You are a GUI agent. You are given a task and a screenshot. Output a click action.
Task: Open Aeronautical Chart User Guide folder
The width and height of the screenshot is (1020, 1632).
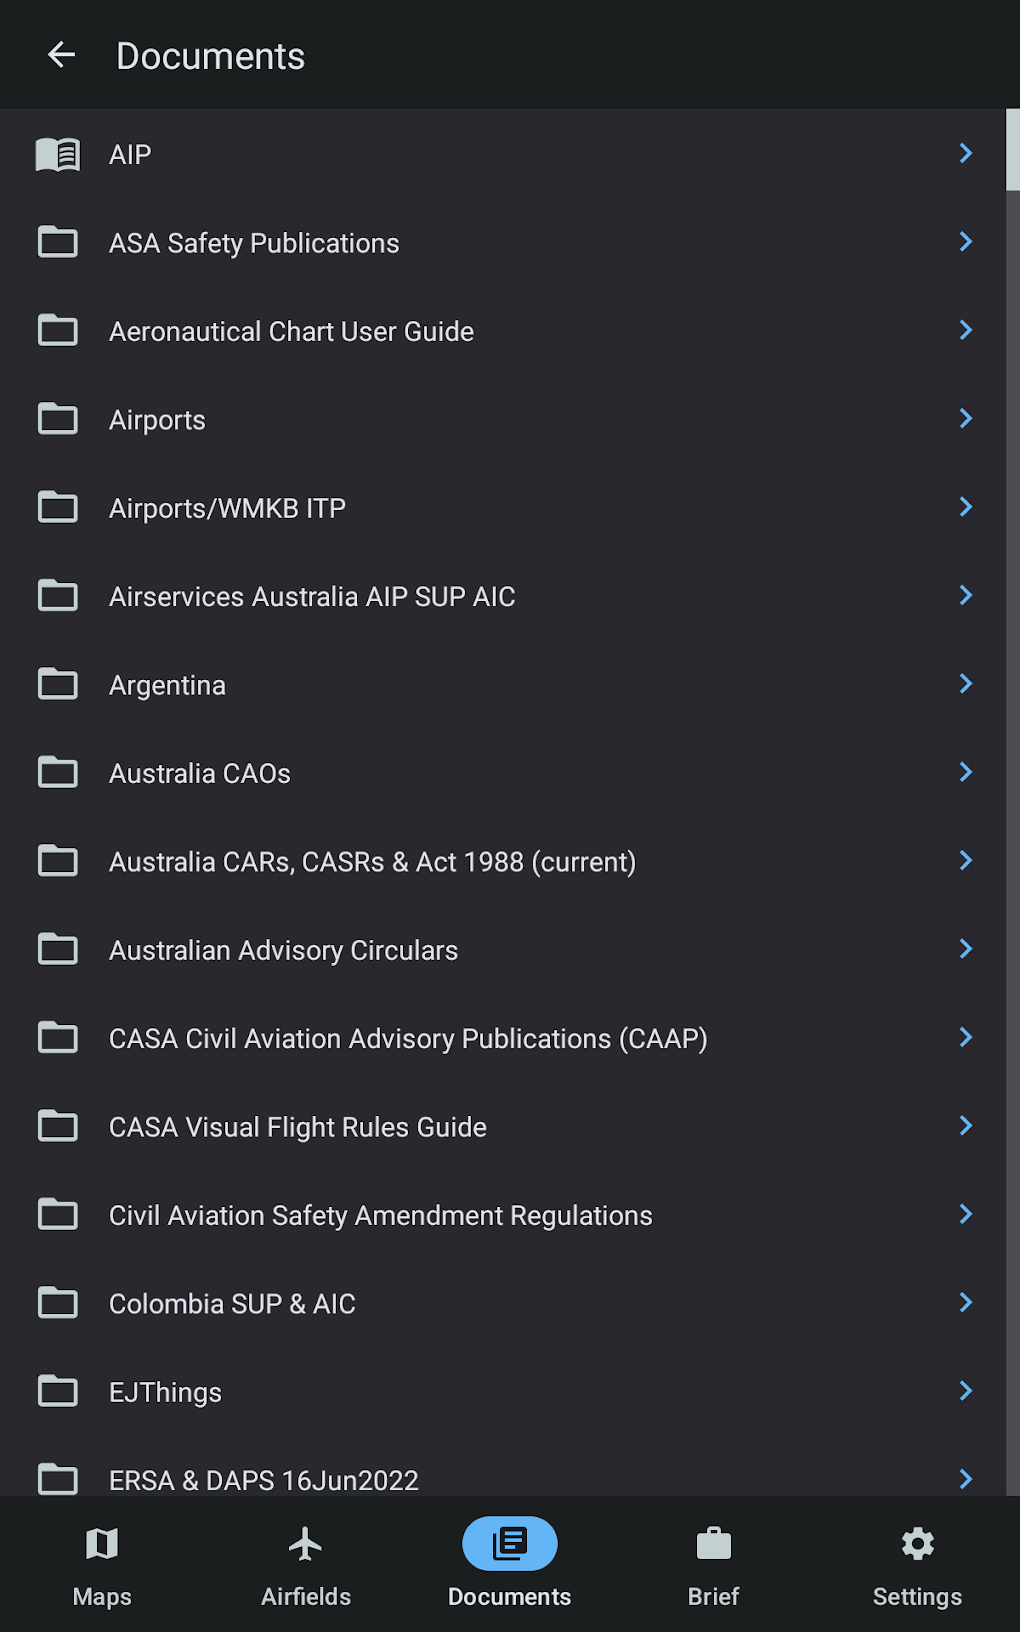[x=291, y=332]
